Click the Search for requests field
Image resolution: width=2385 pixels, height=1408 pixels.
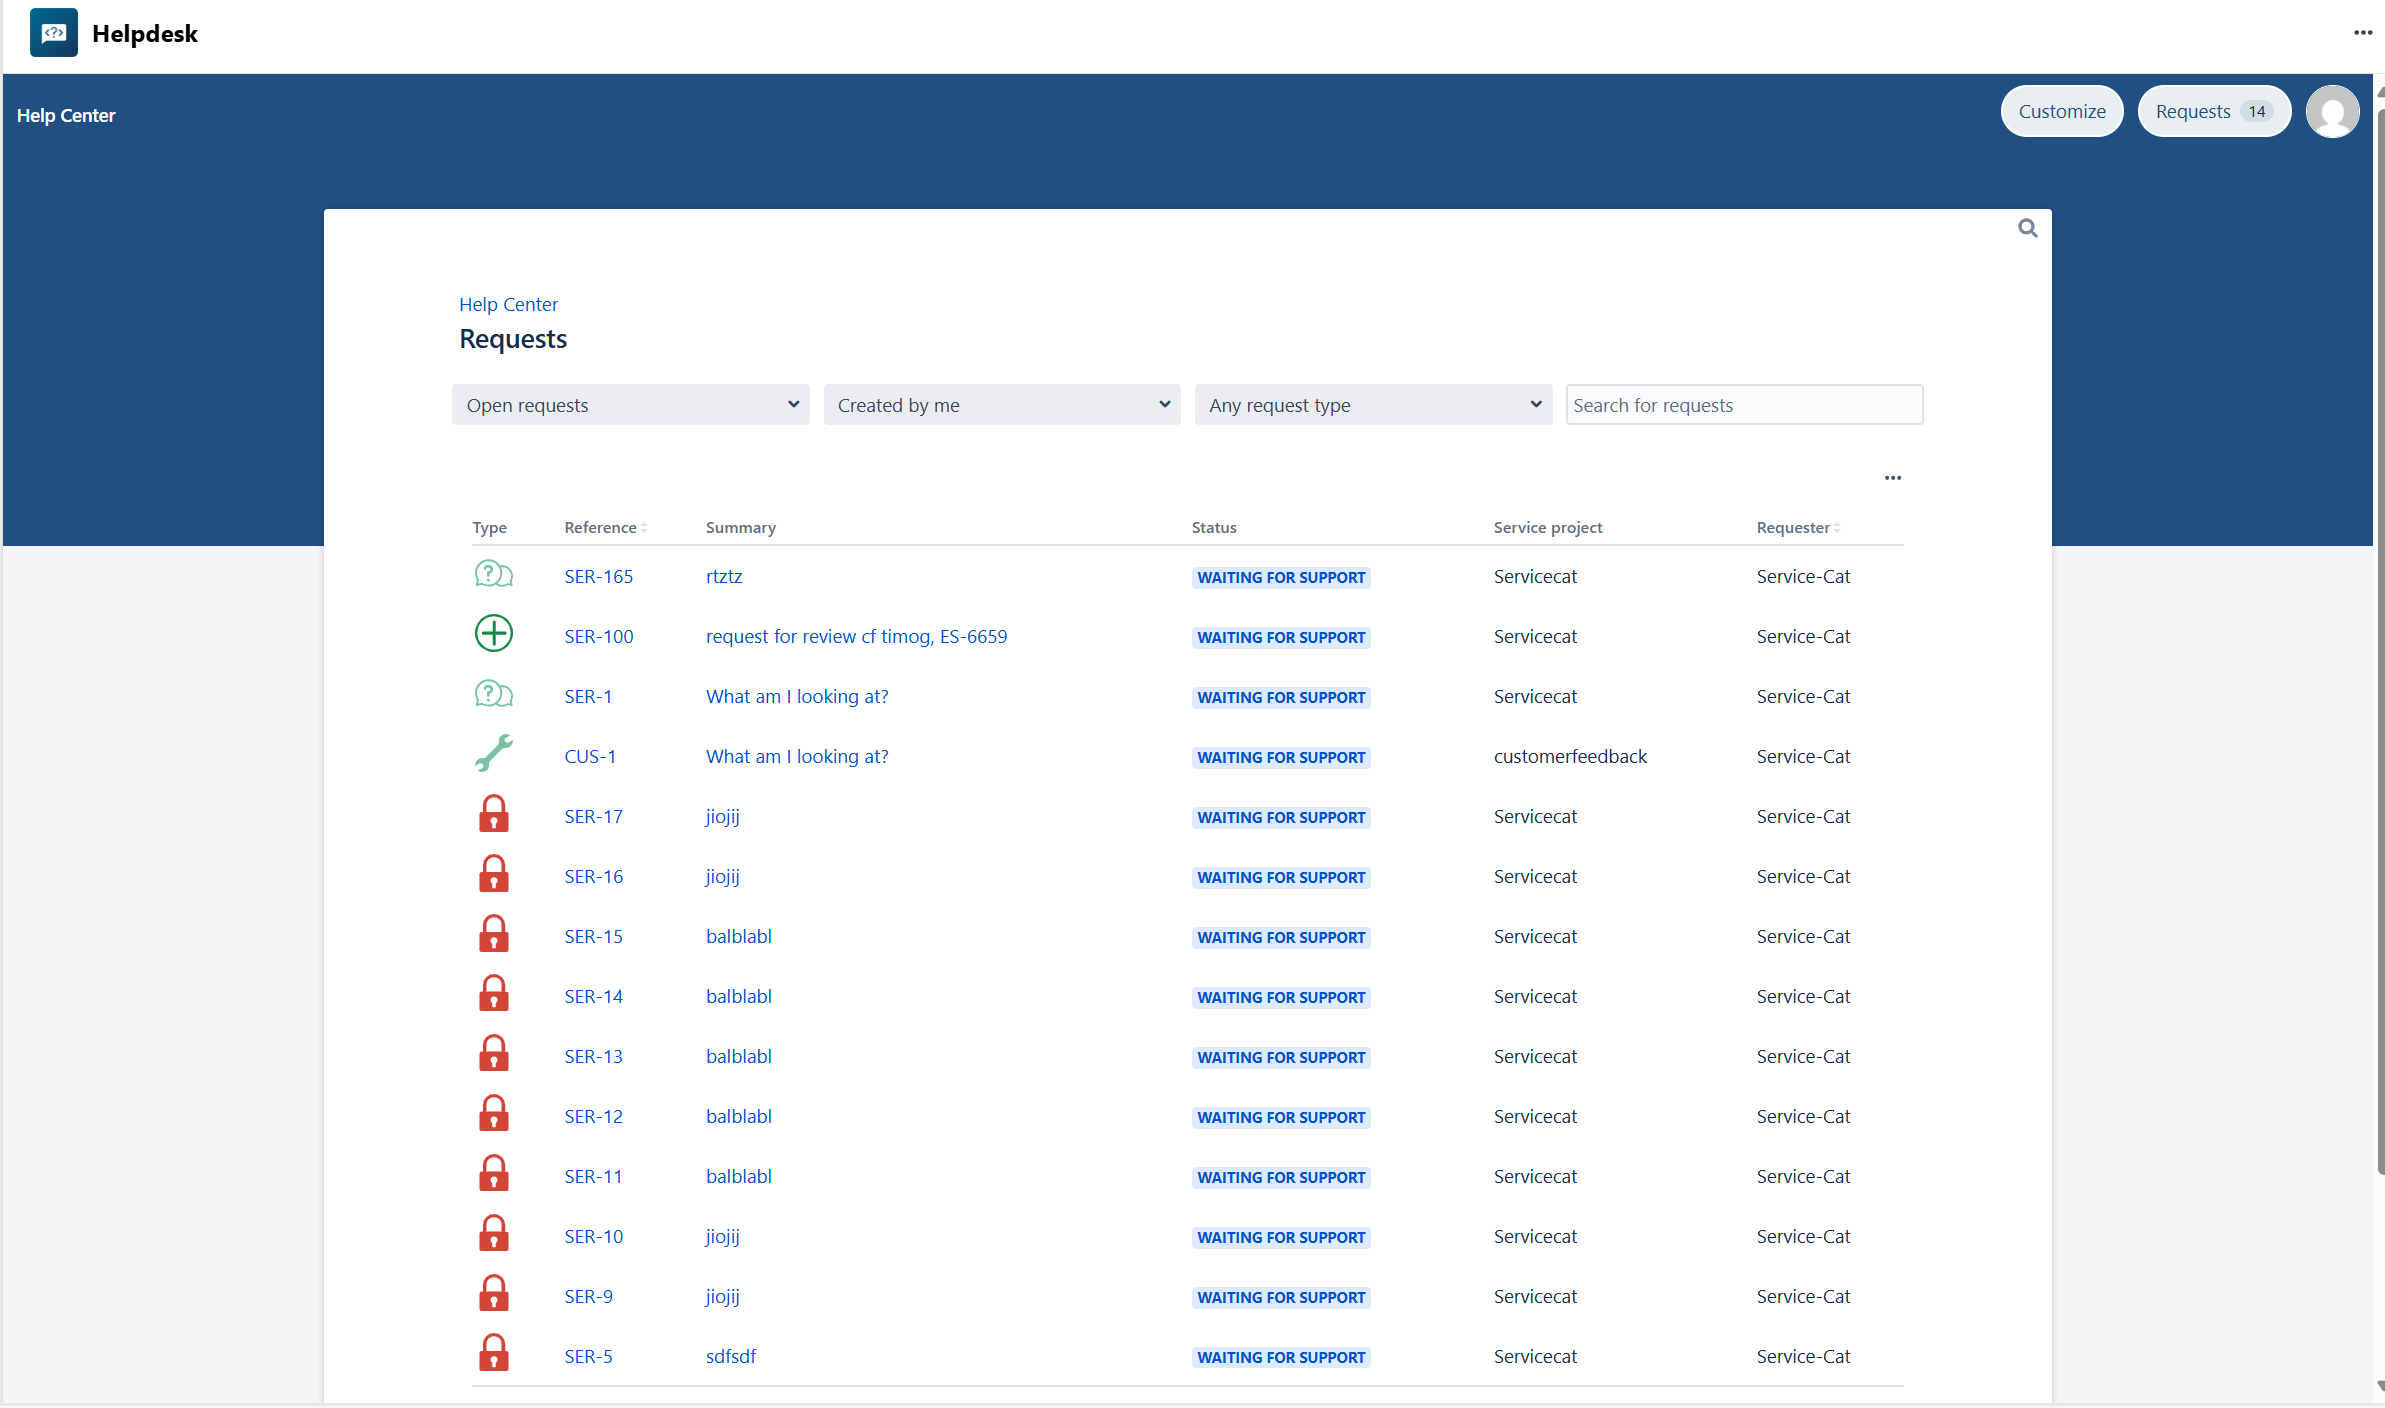click(x=1743, y=405)
